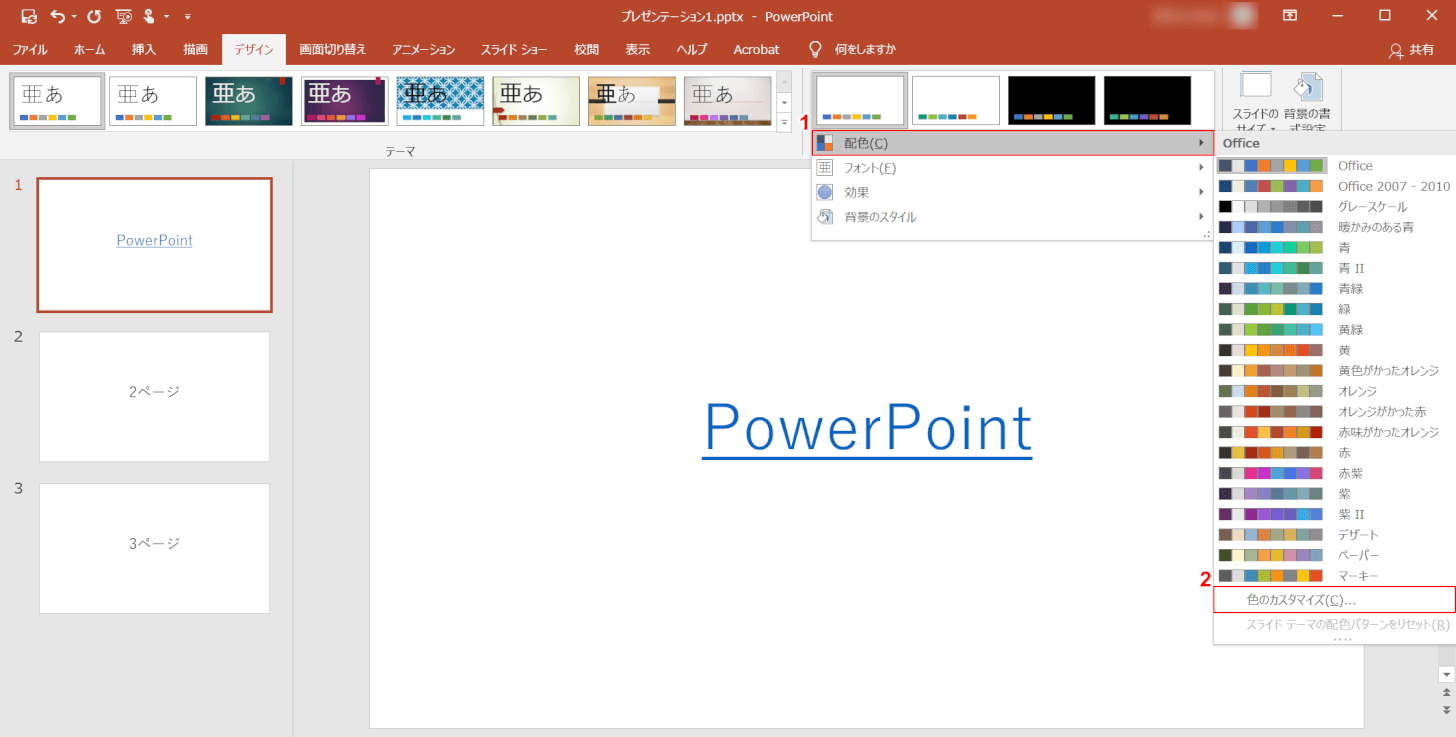Screen dimensions: 1456x737
Task: Choose the 黄緑 color scheme
Action: click(x=1334, y=330)
